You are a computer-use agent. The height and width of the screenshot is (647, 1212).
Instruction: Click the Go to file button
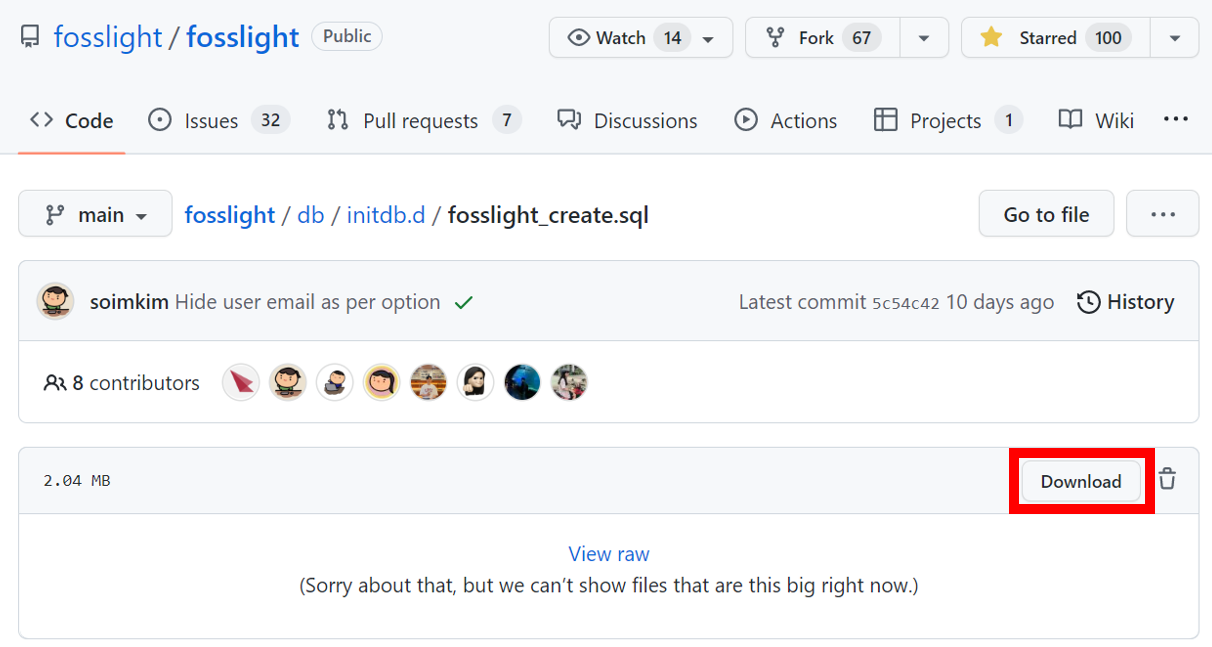coord(1046,214)
